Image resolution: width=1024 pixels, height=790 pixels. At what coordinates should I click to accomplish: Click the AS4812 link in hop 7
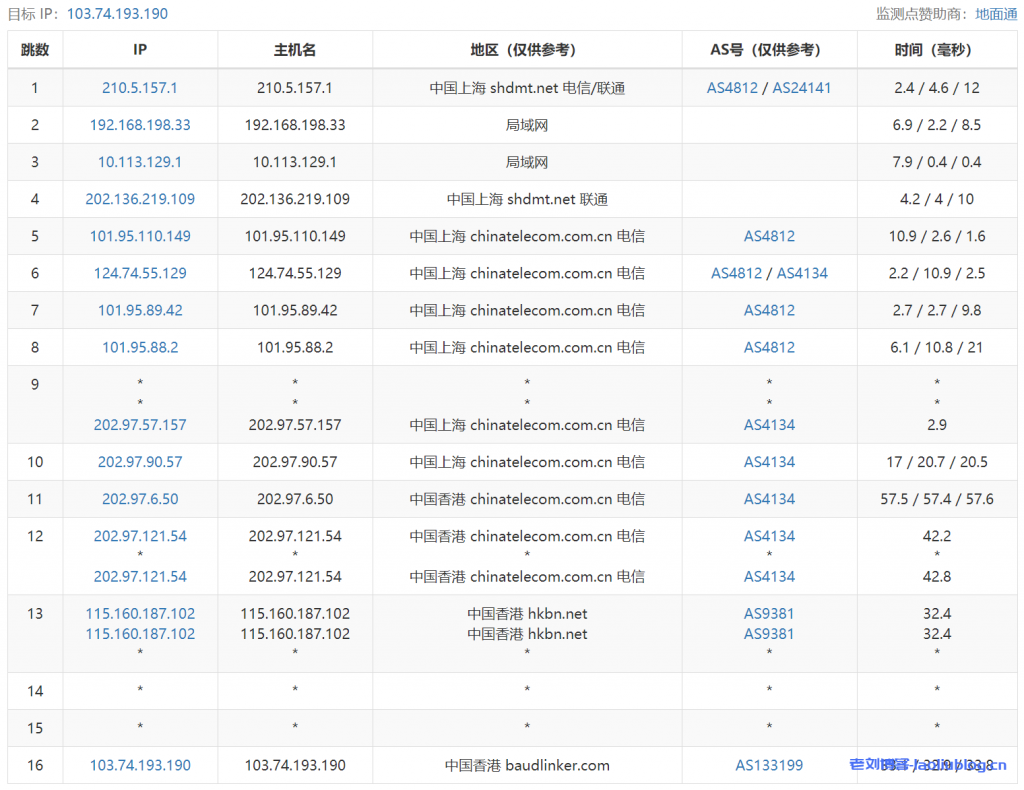[x=769, y=310]
